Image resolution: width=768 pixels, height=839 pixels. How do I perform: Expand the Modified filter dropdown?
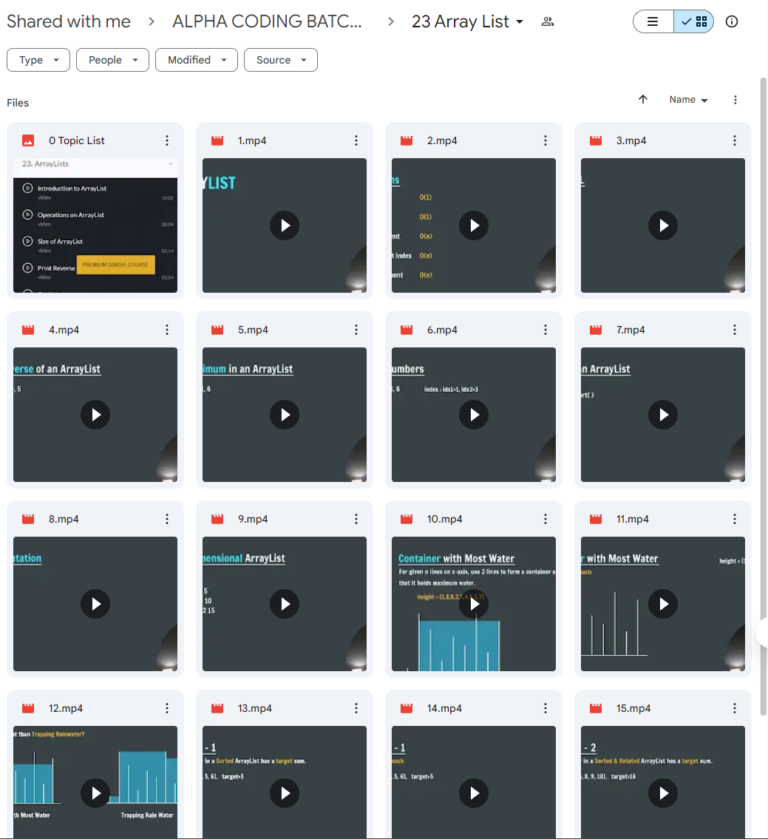tap(196, 60)
